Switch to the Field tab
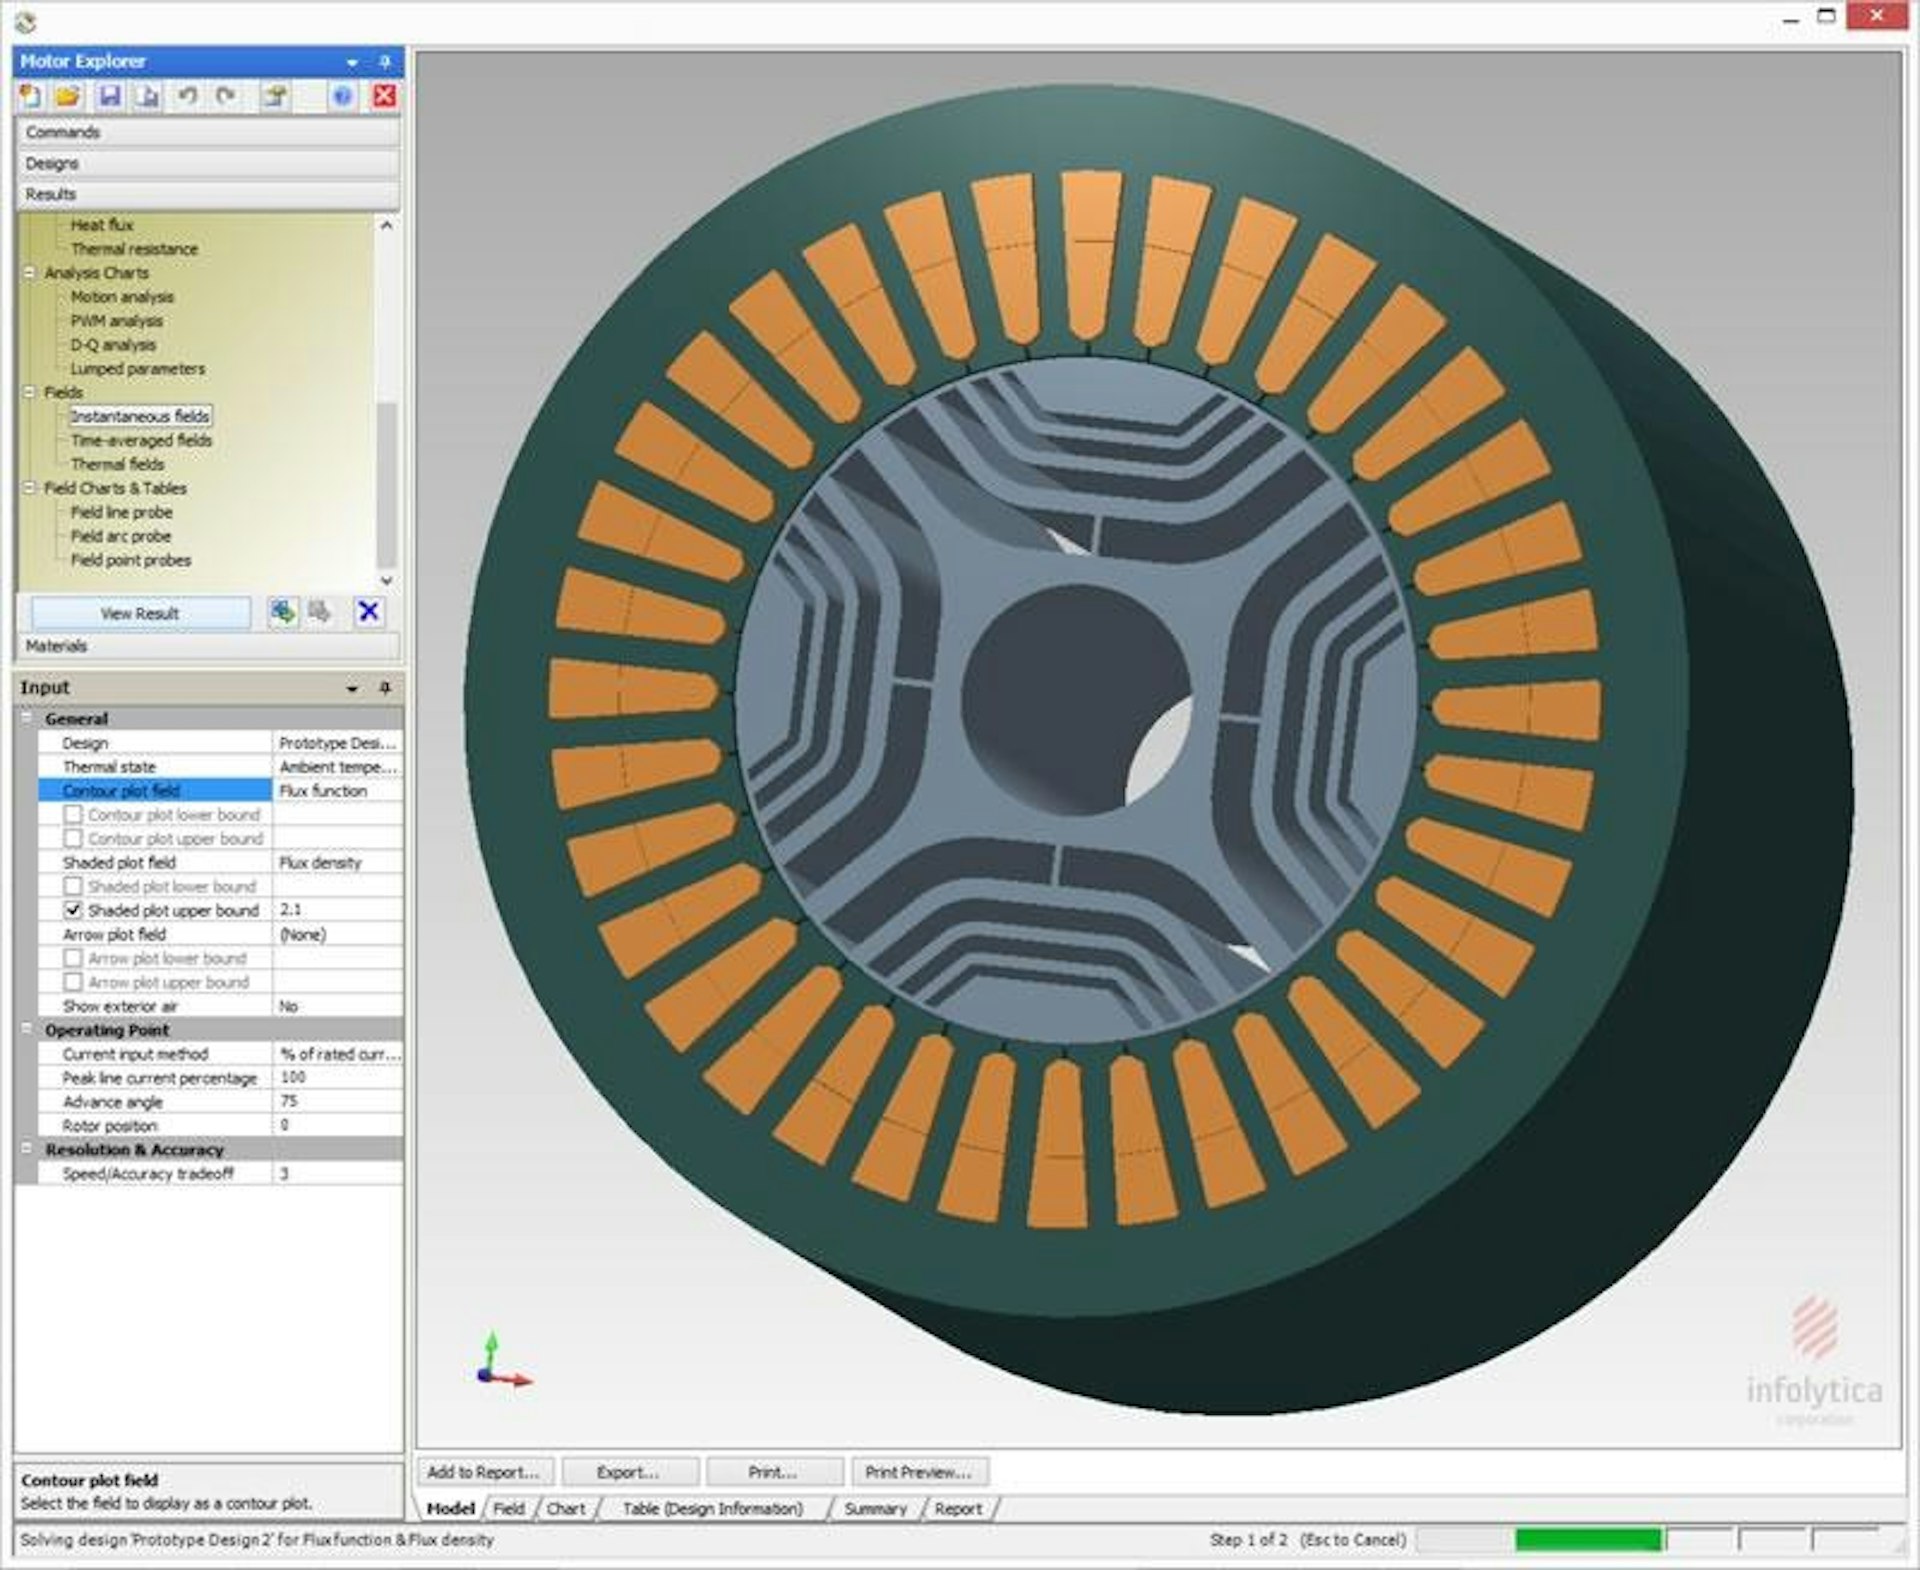The height and width of the screenshot is (1570, 1920). tap(508, 1509)
